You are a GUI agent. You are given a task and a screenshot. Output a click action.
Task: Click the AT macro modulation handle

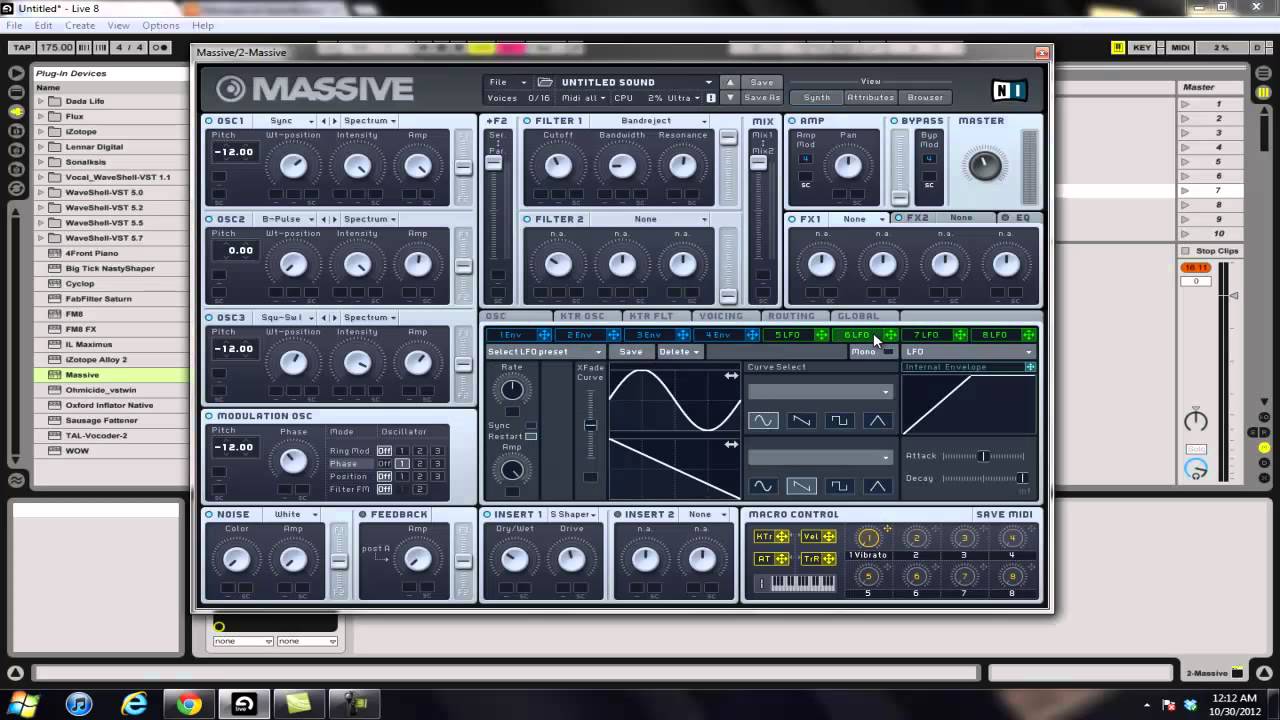tap(781, 559)
